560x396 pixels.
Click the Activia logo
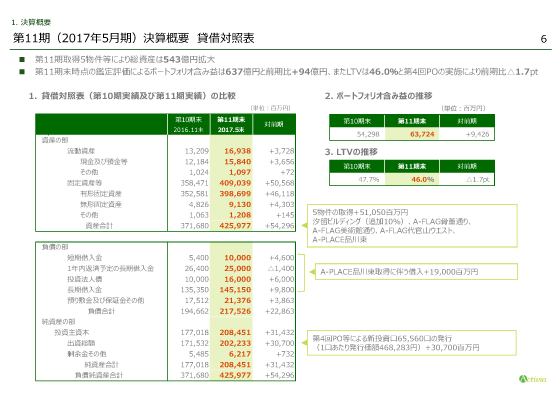pyautogui.click(x=532, y=379)
